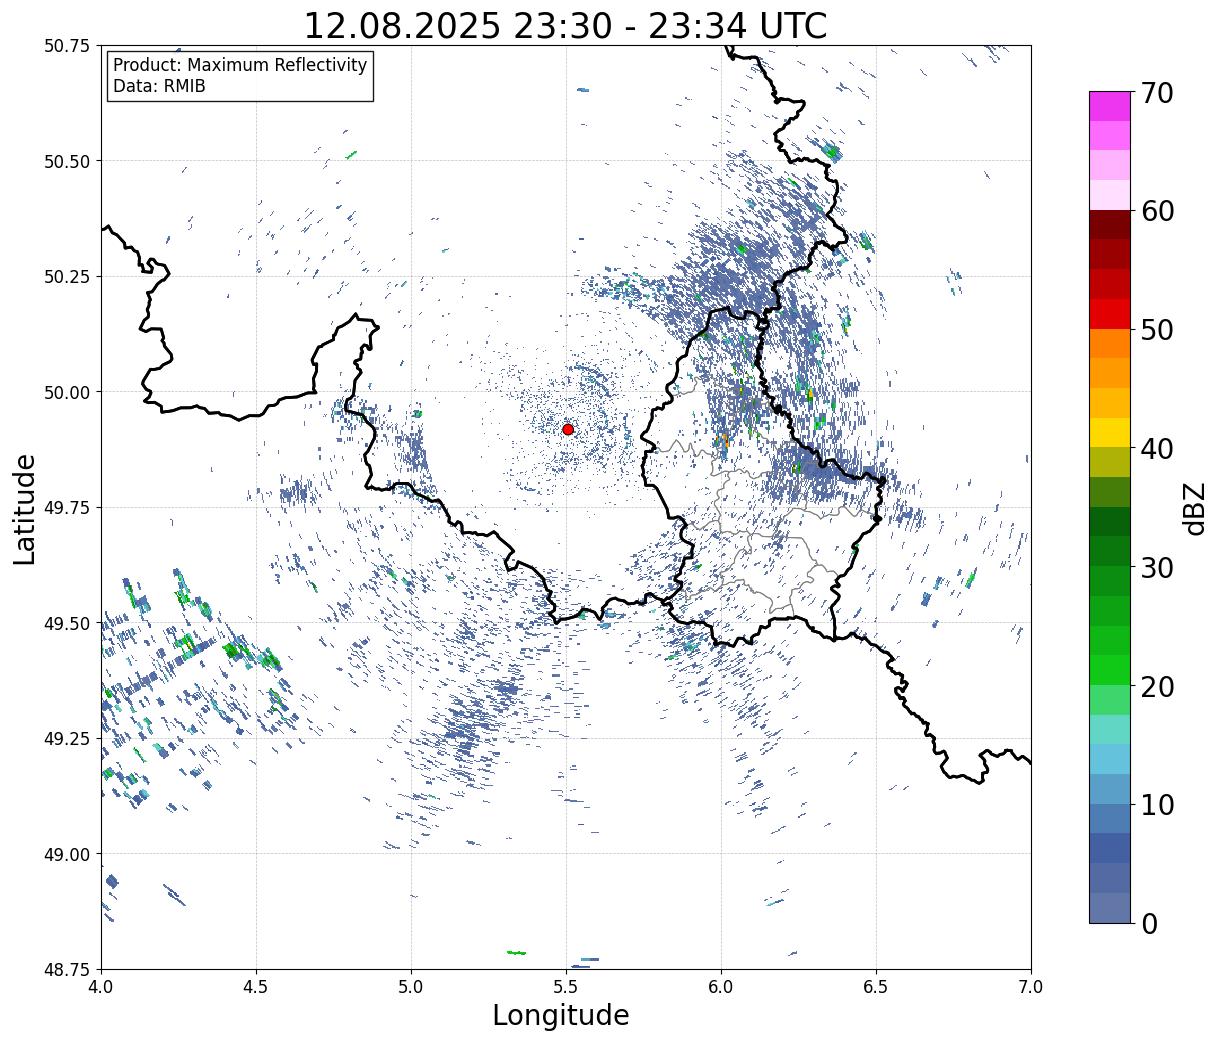1219x1040 pixels.
Task: Click the latitude tick label 50.25
Action: click(x=67, y=277)
